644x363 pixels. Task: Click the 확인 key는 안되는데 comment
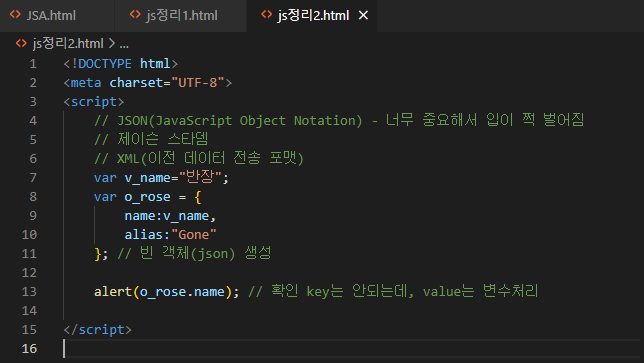coord(393,292)
